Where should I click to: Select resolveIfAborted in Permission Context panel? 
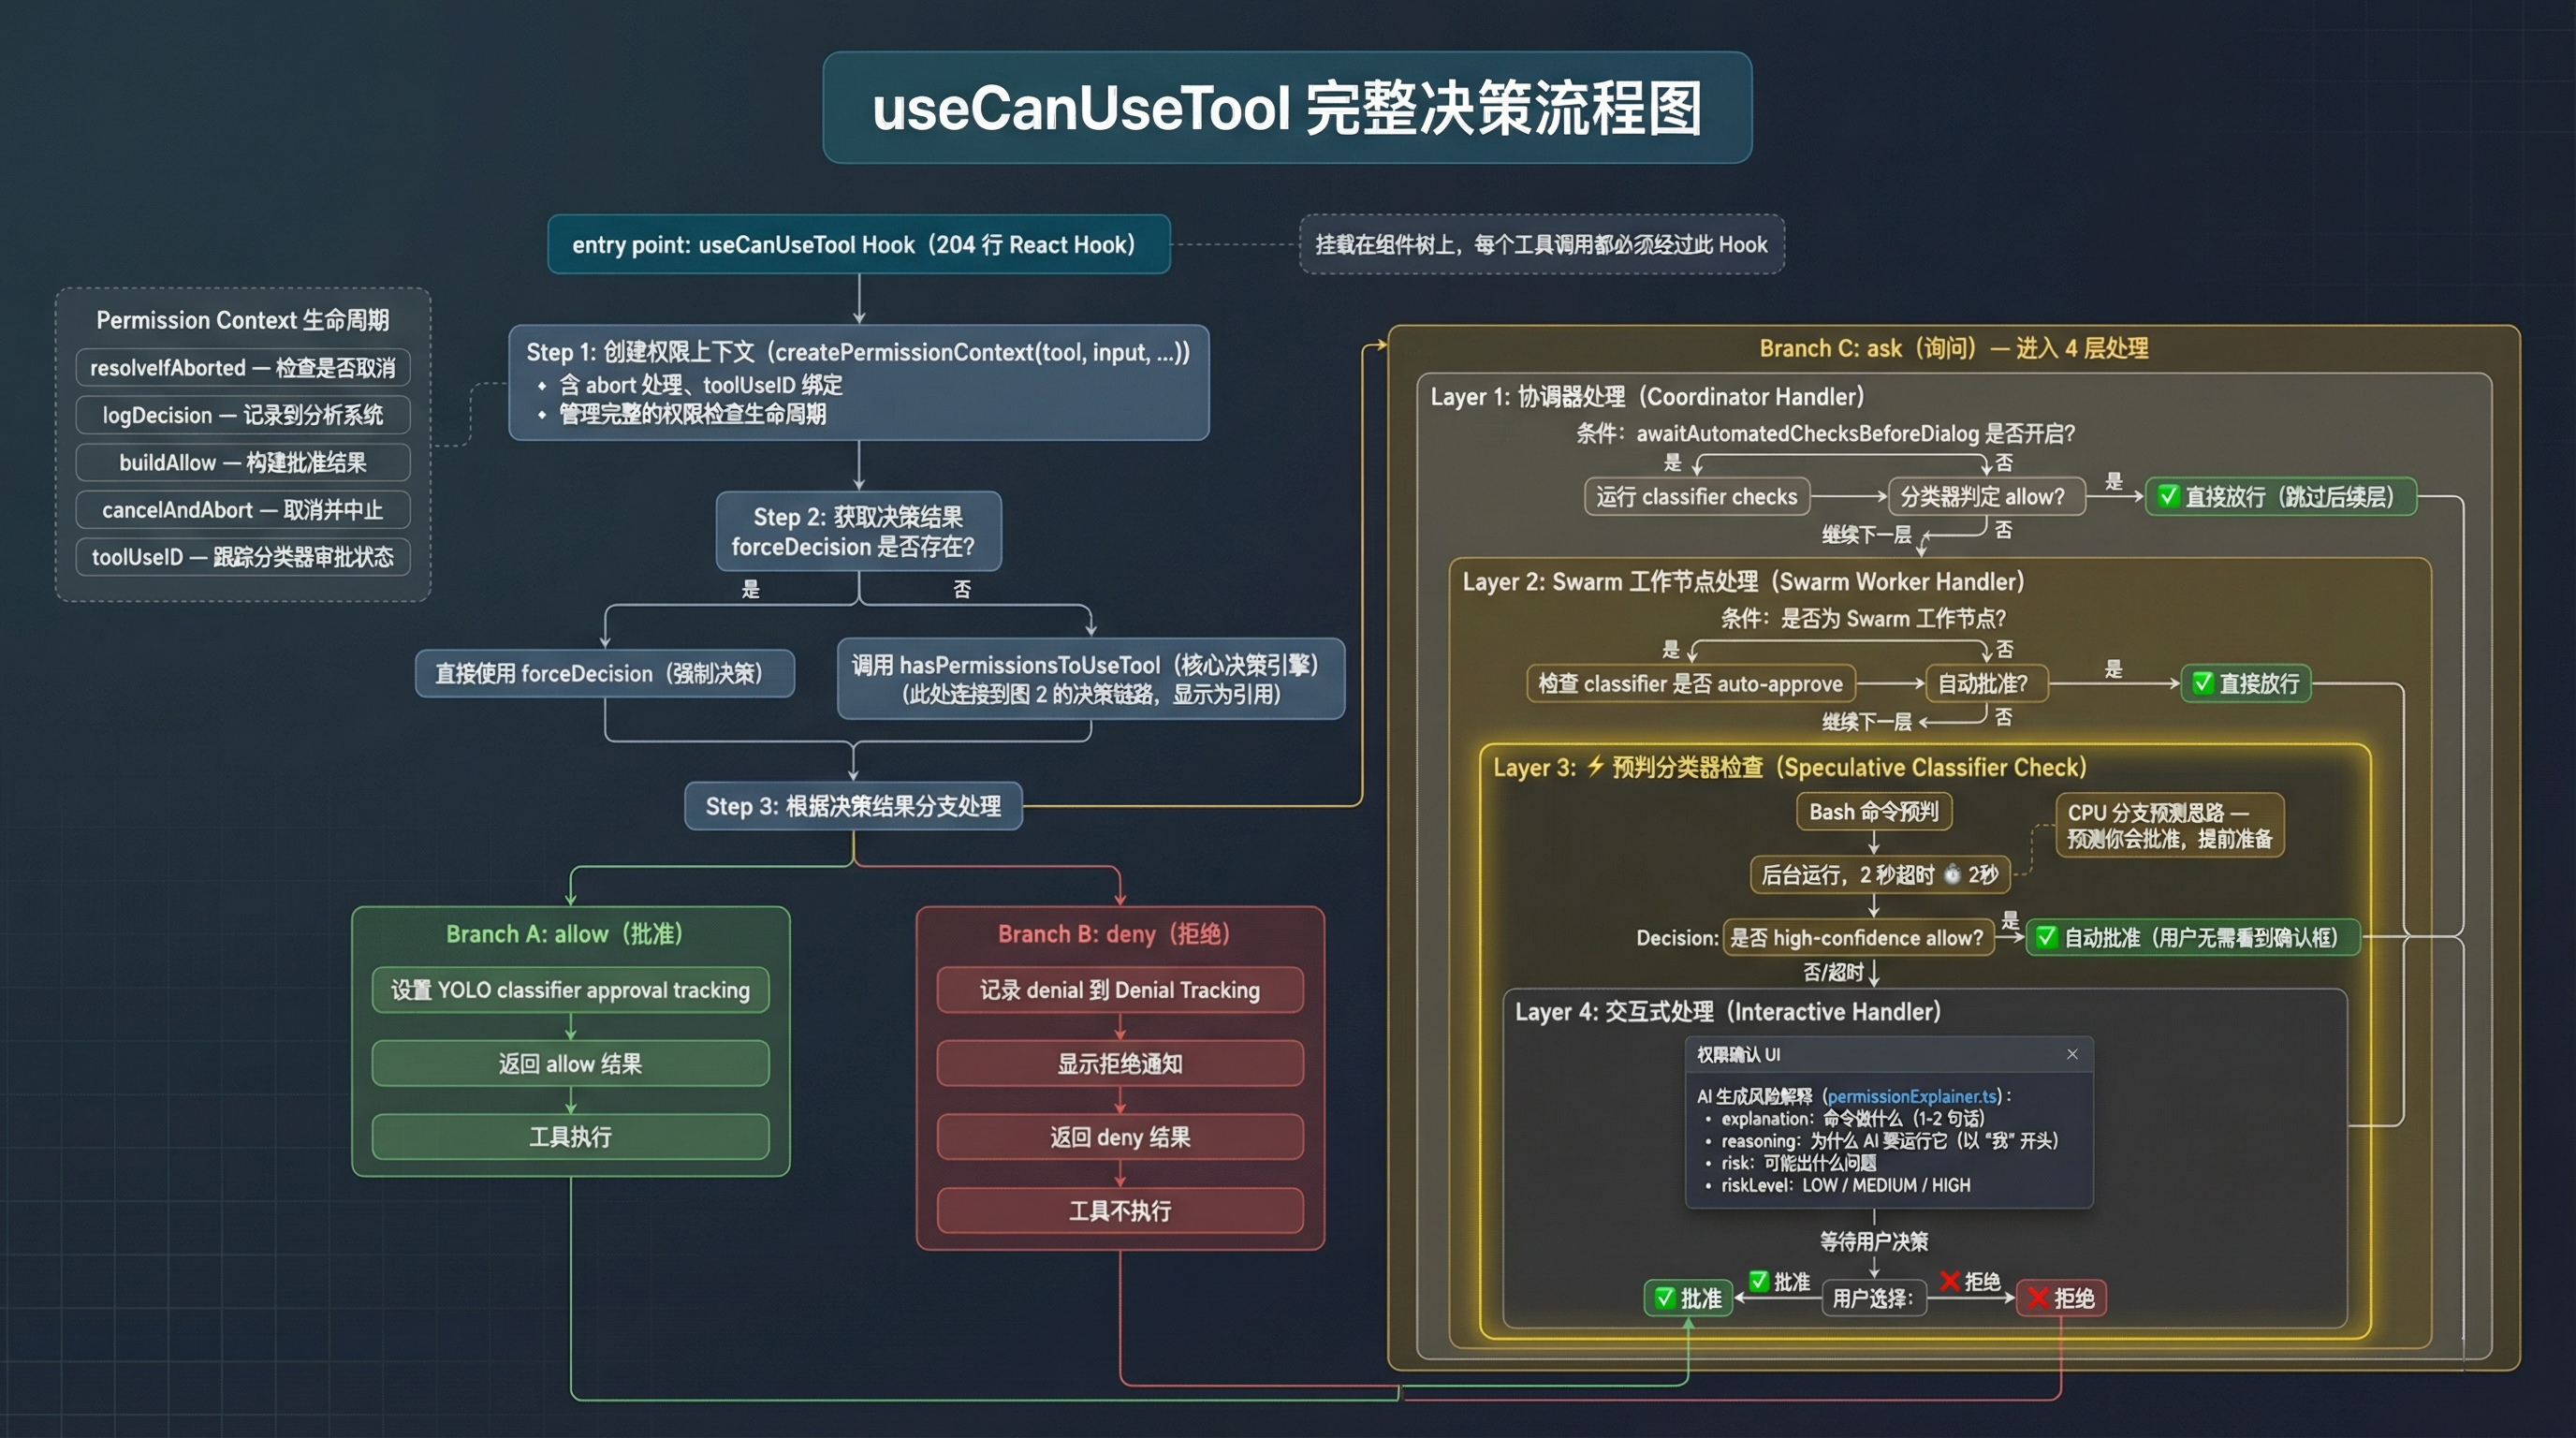click(242, 367)
